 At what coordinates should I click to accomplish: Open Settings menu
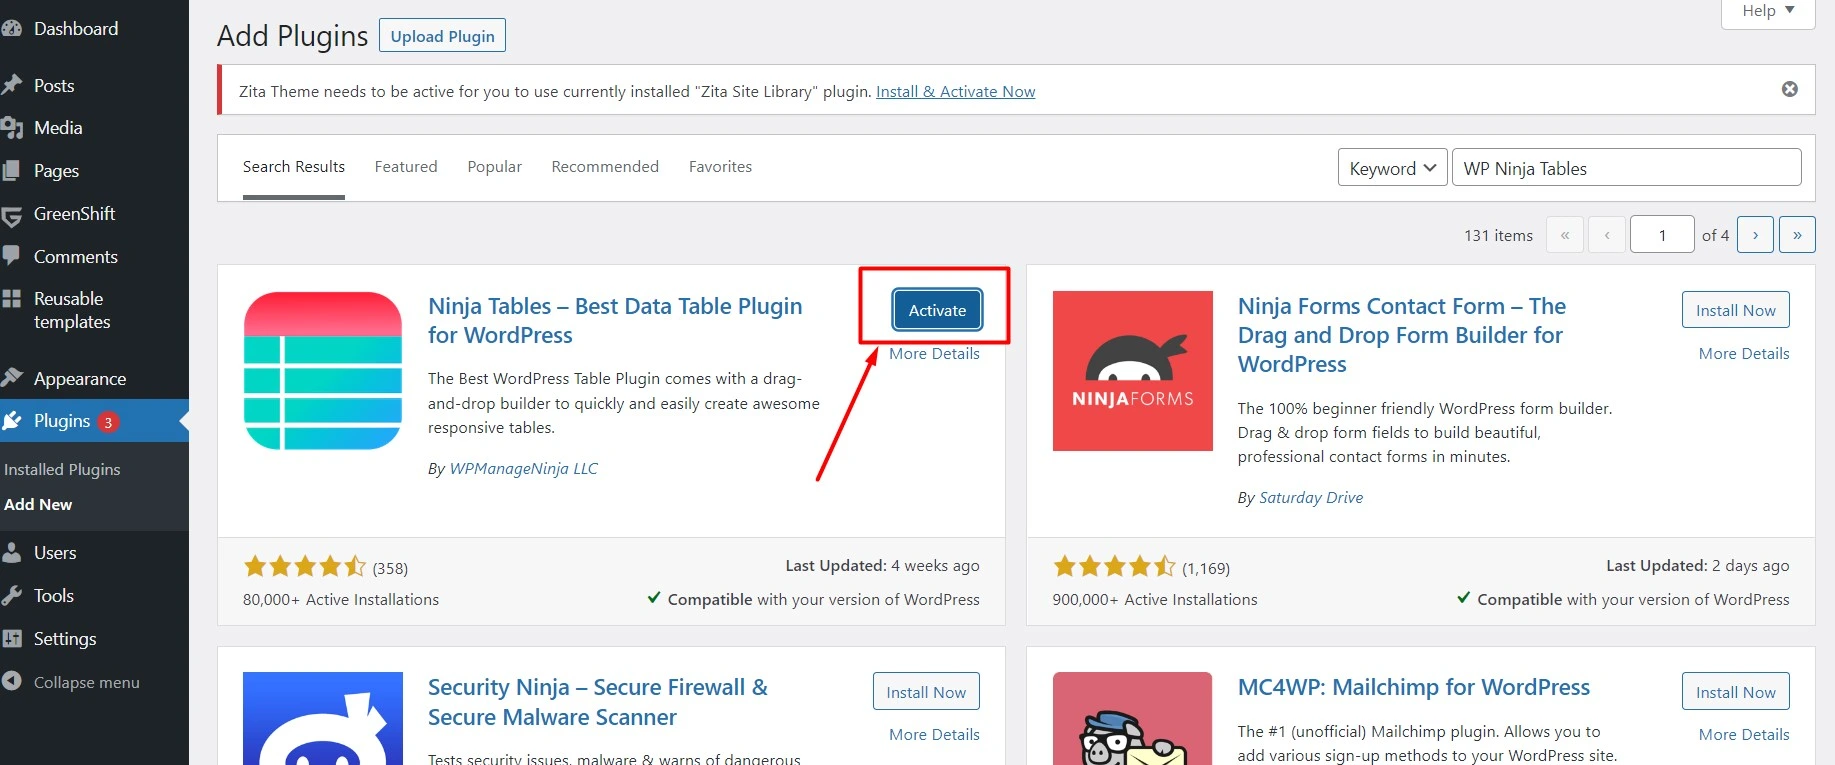pos(65,639)
